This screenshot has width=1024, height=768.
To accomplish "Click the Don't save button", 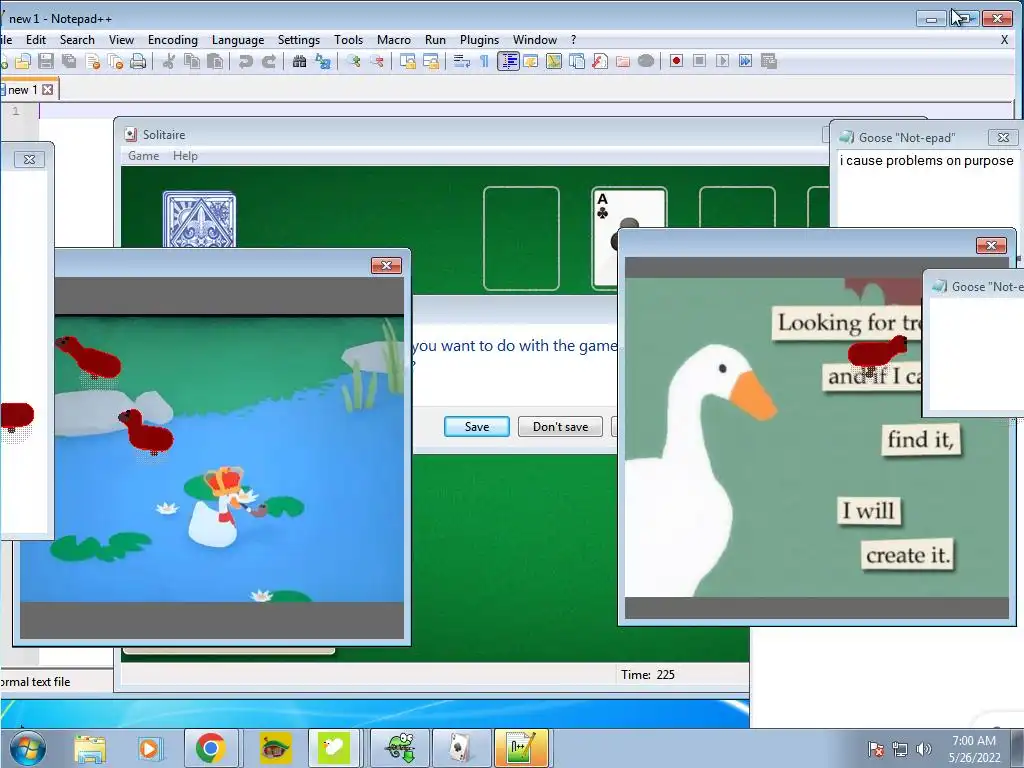I will (x=560, y=426).
